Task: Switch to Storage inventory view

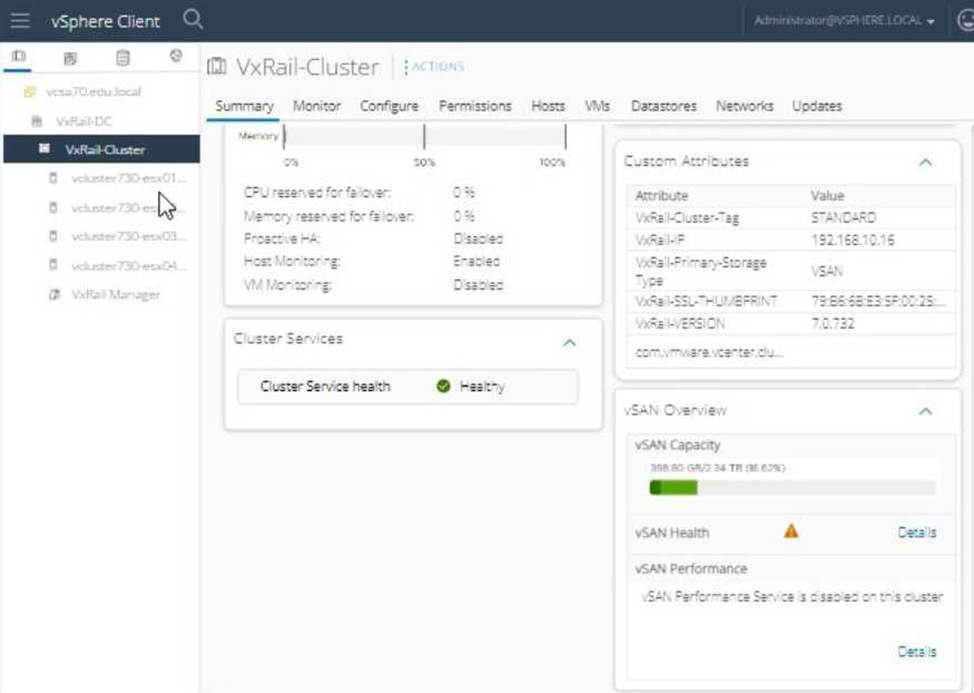Action: [123, 58]
